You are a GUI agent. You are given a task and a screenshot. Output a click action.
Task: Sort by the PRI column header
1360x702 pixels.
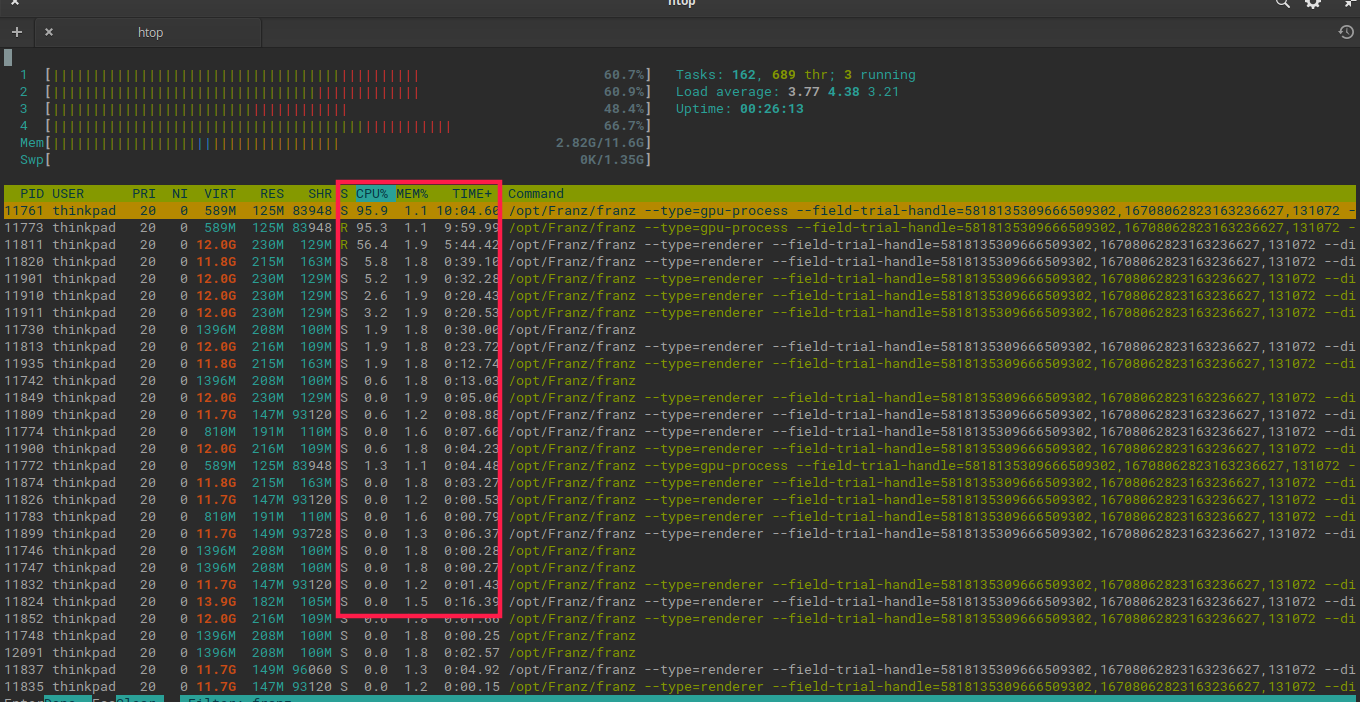pos(143,194)
